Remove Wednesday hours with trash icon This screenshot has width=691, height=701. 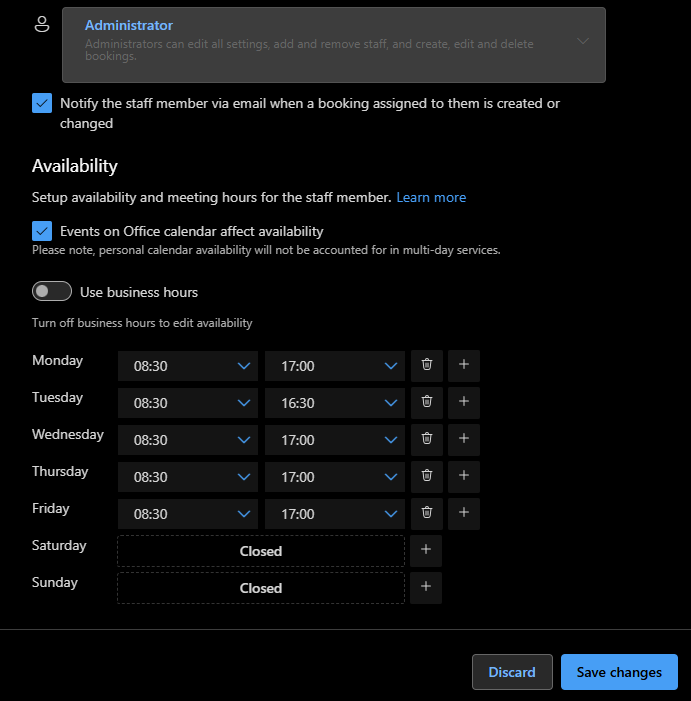coord(427,440)
